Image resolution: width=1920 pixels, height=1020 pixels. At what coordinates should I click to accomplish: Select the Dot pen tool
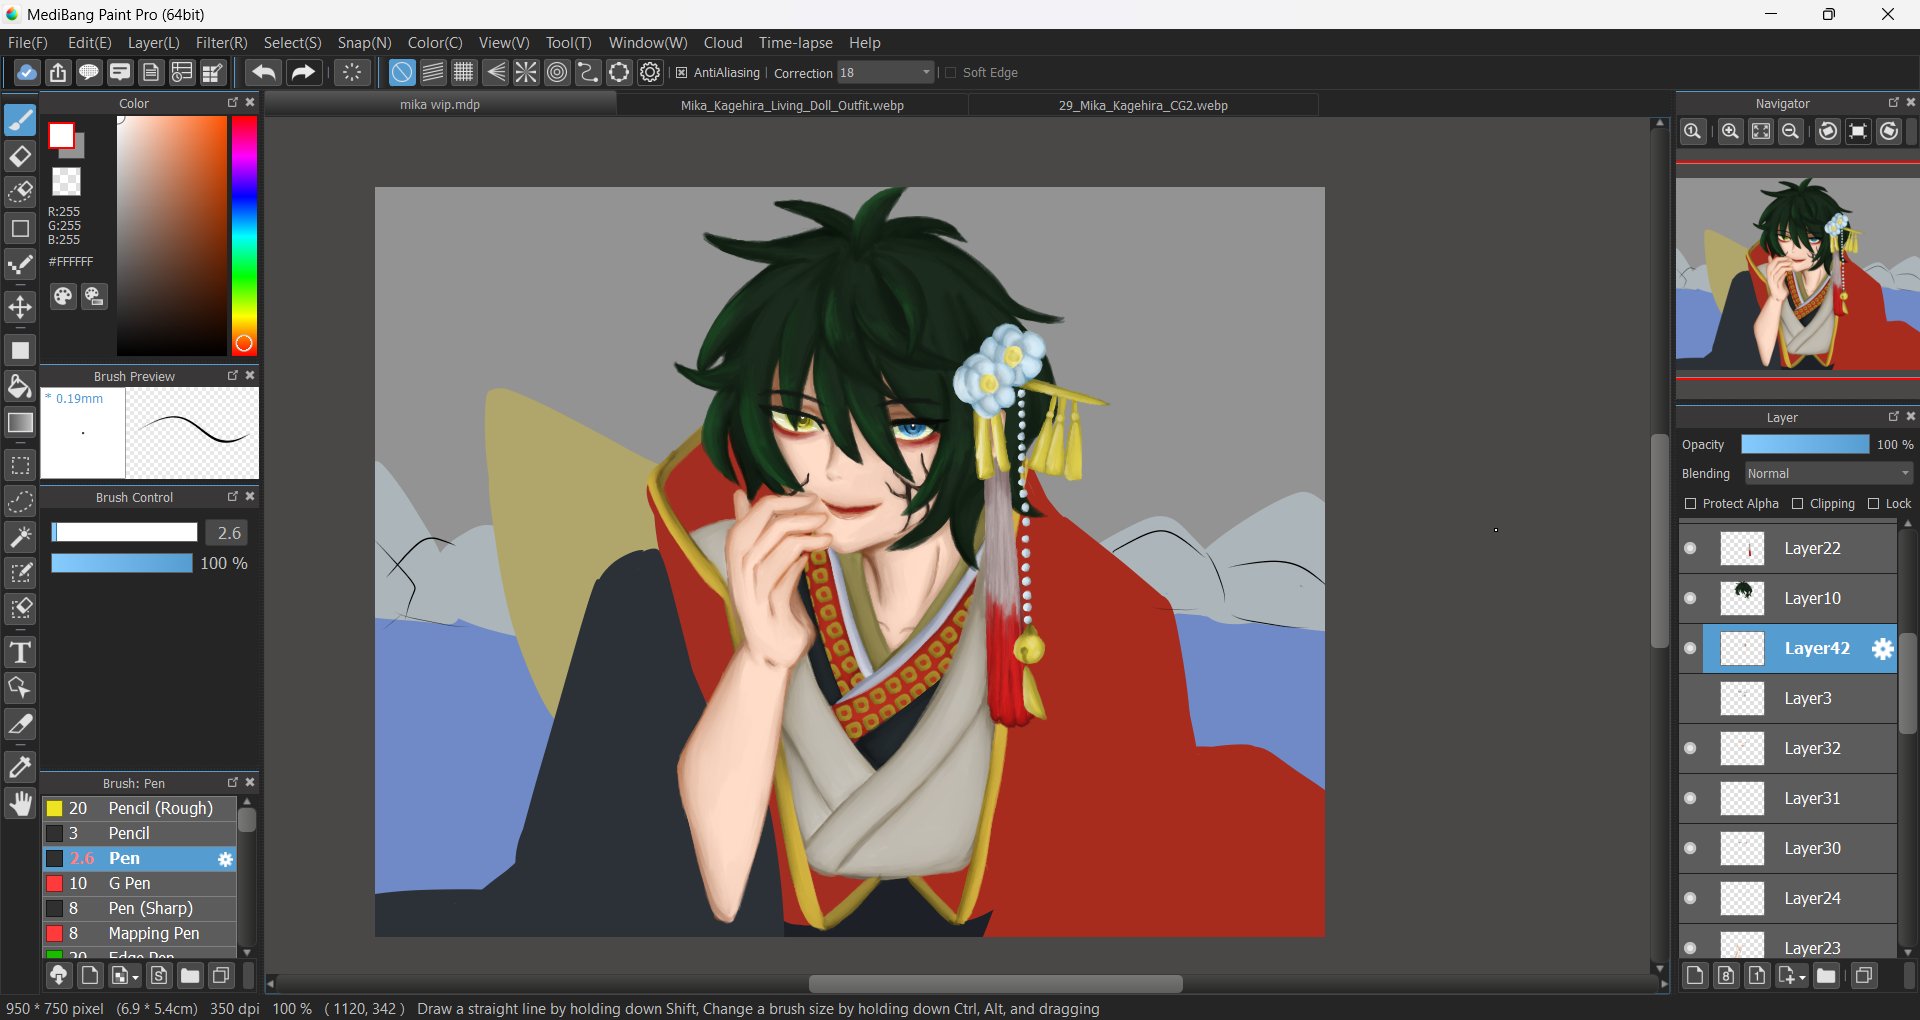tap(20, 265)
